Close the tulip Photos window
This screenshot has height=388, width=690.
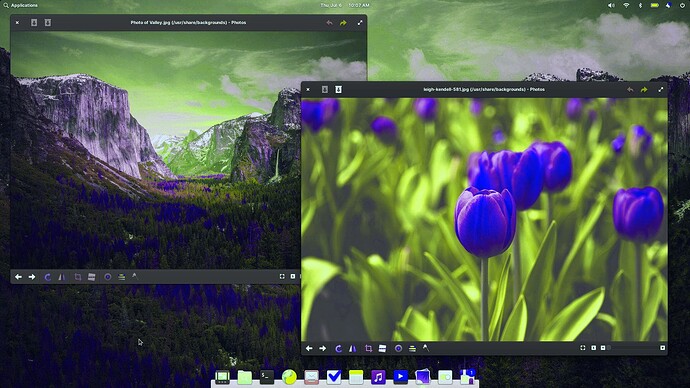[x=308, y=89]
